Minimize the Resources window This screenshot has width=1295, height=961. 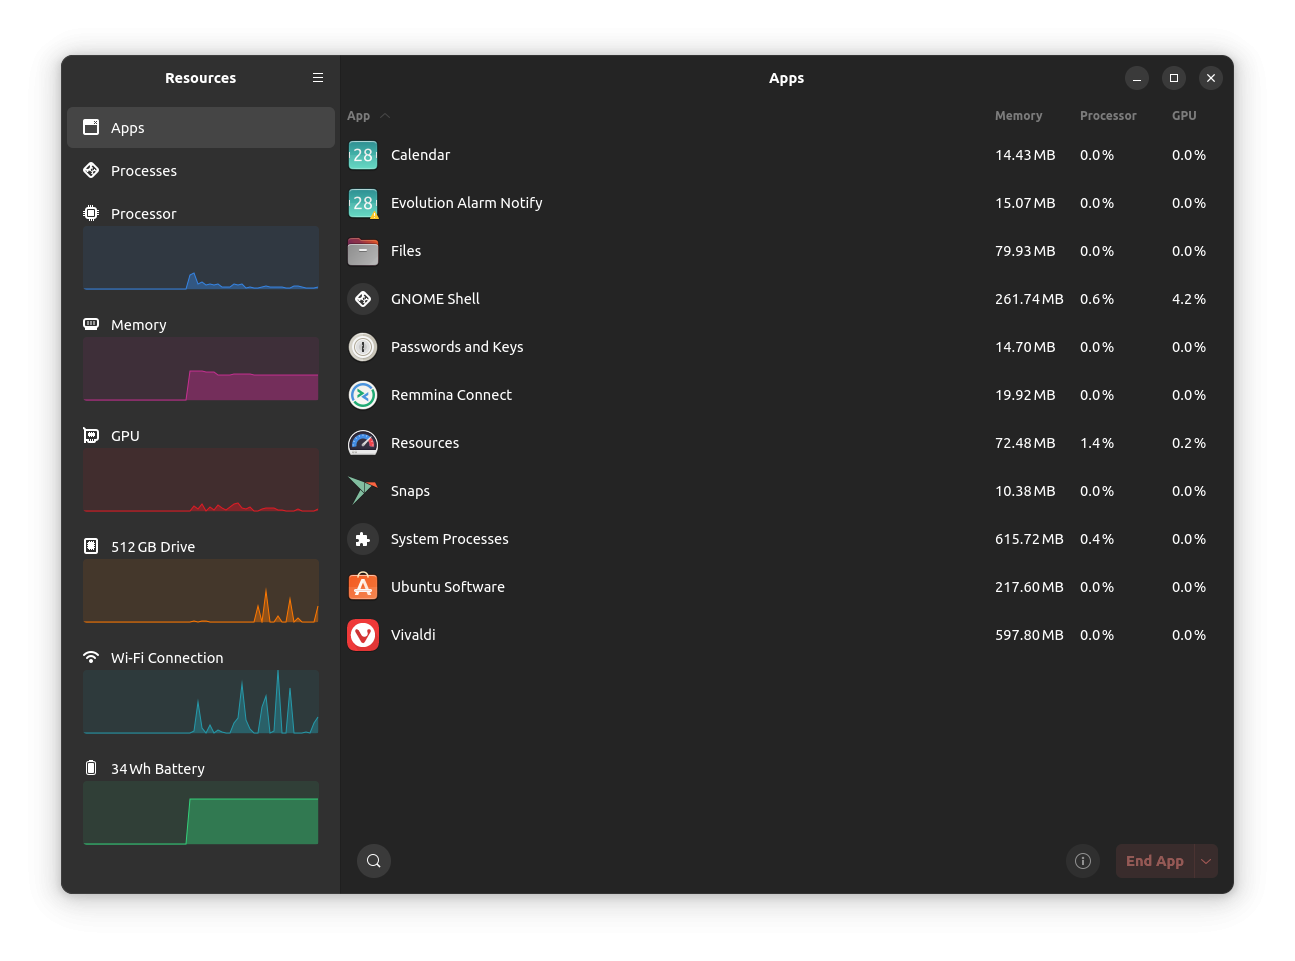1137,78
